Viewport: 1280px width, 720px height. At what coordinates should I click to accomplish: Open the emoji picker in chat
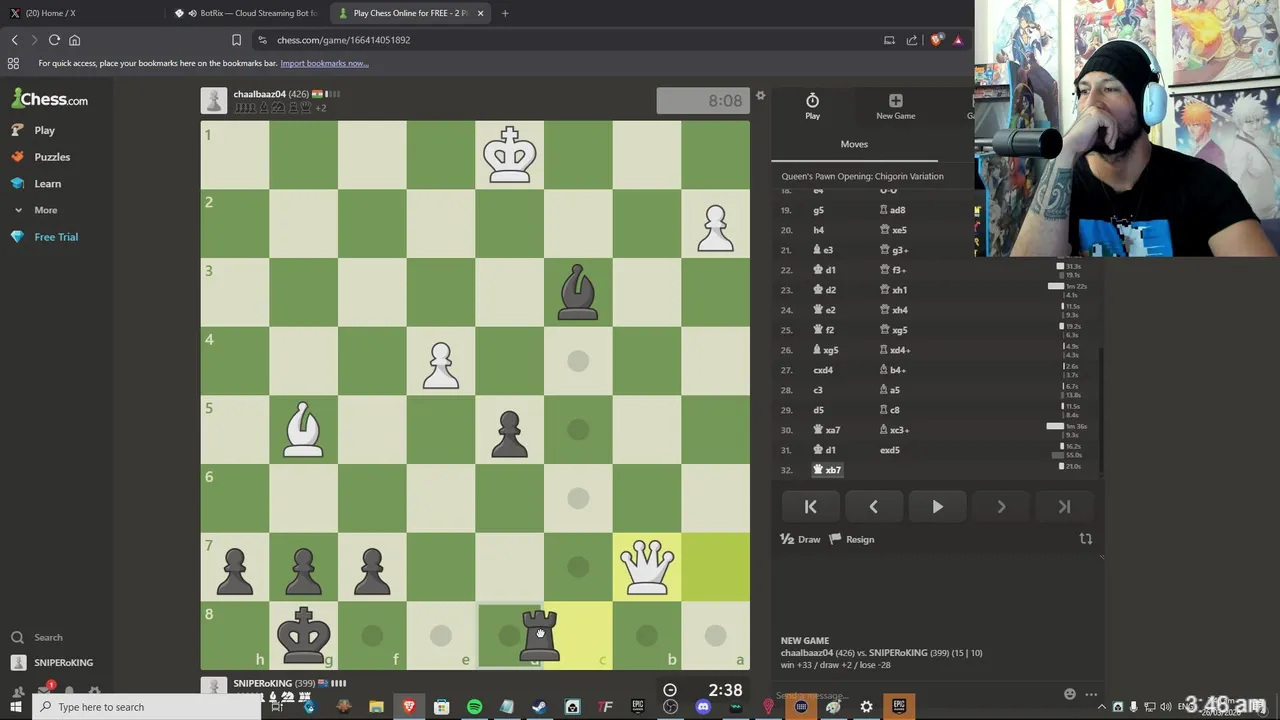coord(1070,694)
